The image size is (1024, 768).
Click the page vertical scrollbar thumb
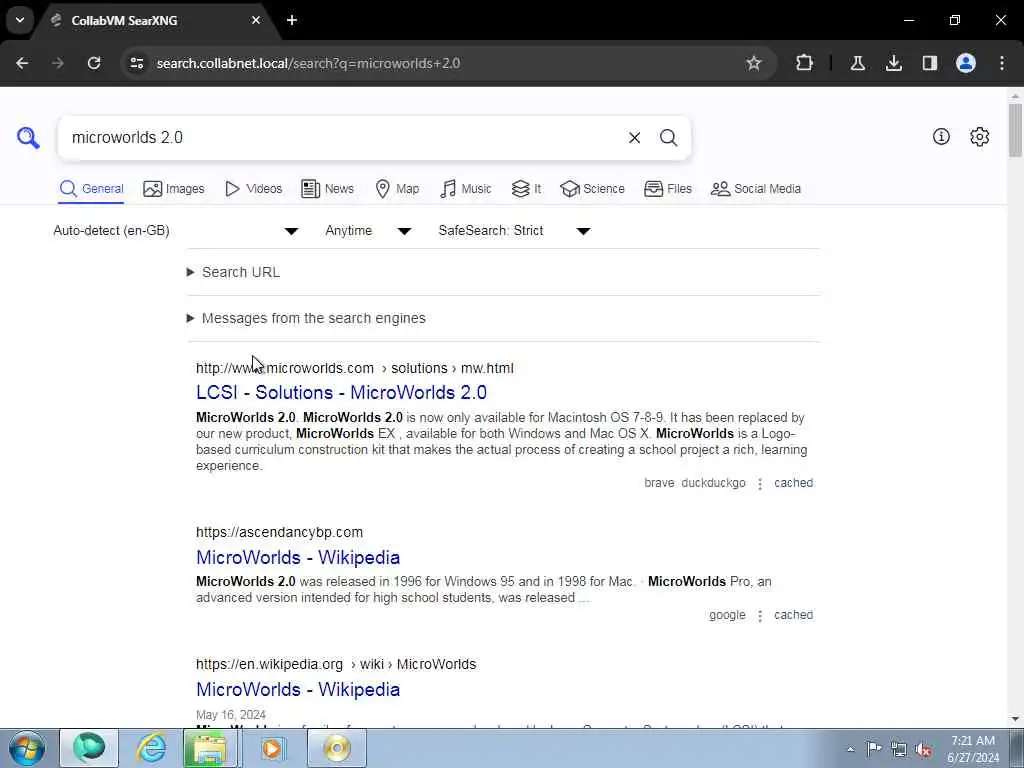tap(1015, 130)
